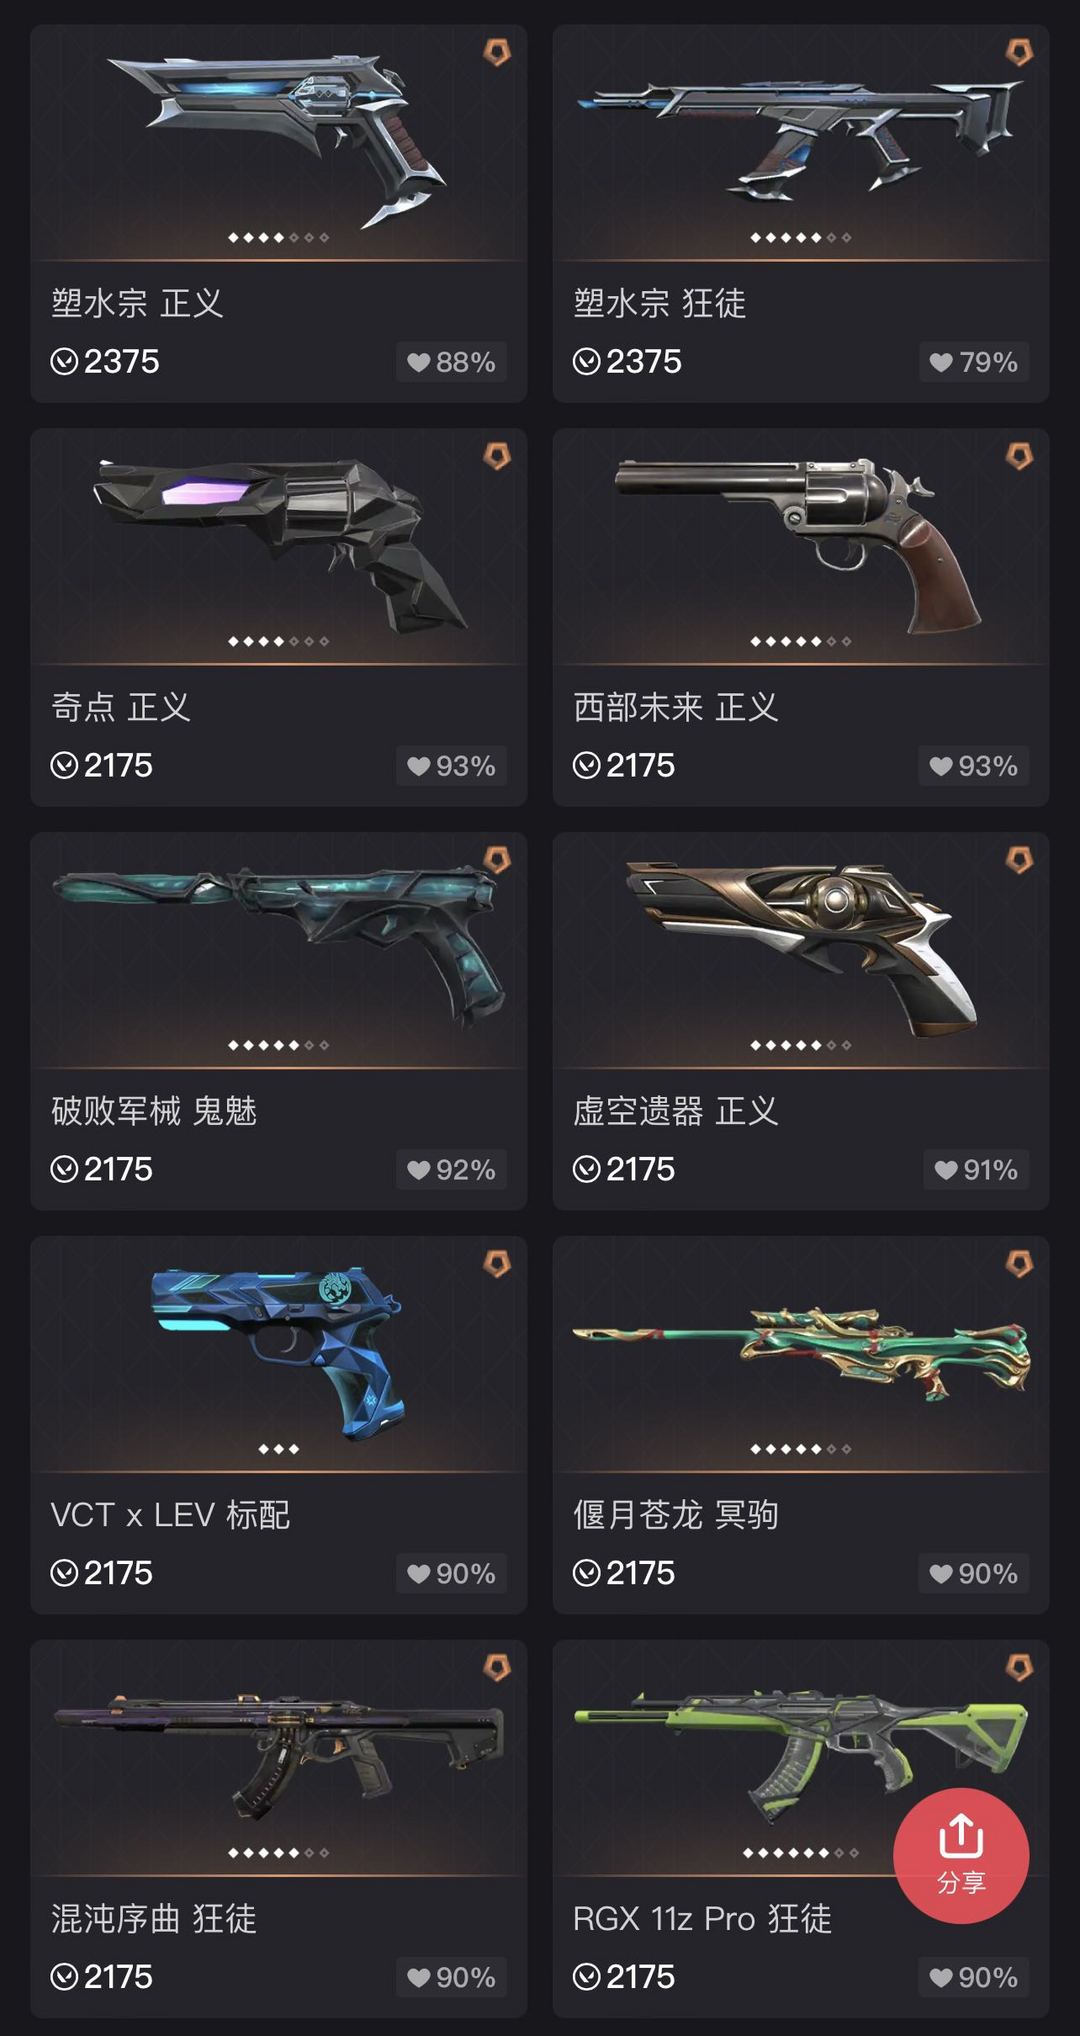Open the 奇点 正义 revolver image
1080x2036 pixels.
[278, 545]
